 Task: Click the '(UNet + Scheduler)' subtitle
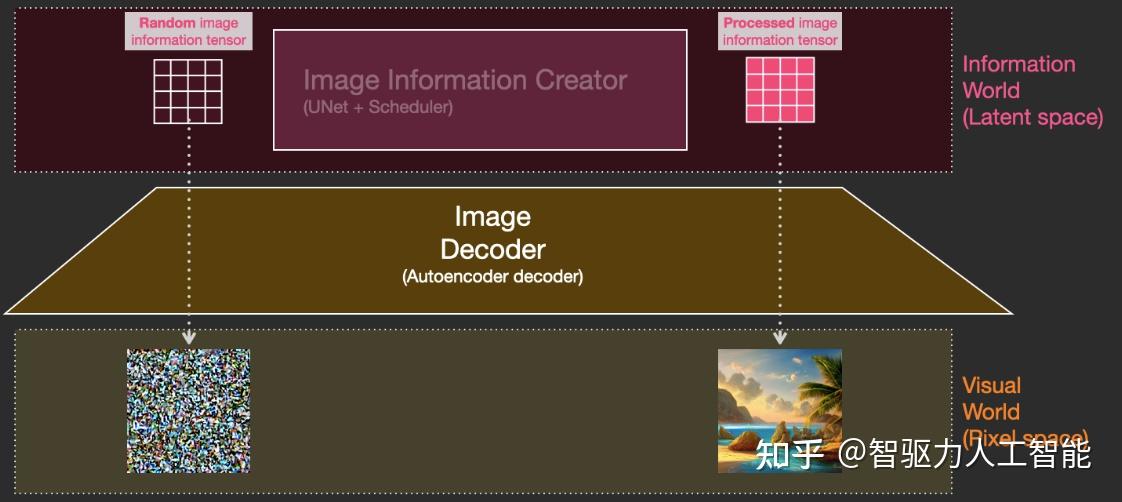379,108
